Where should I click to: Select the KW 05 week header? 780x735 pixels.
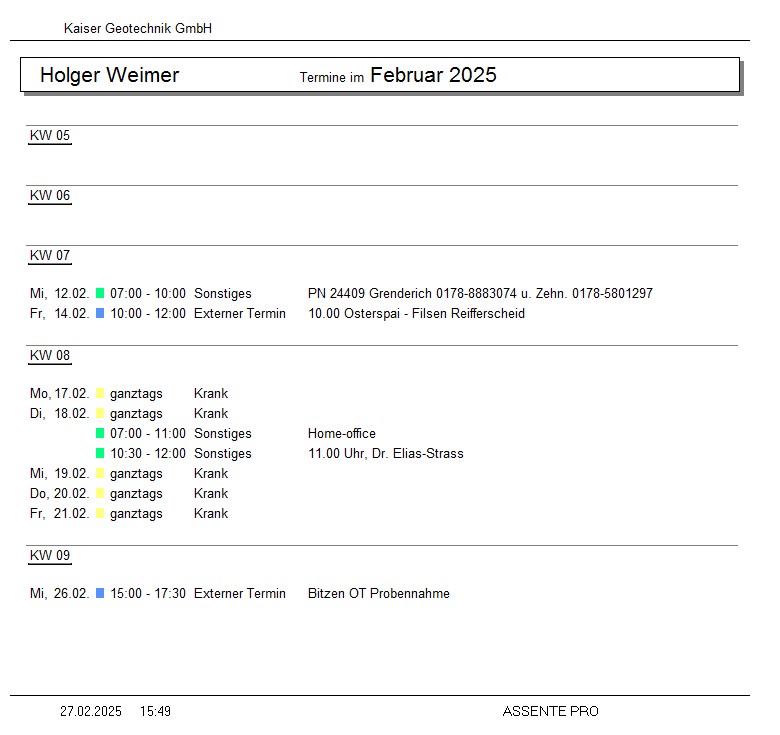(x=50, y=136)
